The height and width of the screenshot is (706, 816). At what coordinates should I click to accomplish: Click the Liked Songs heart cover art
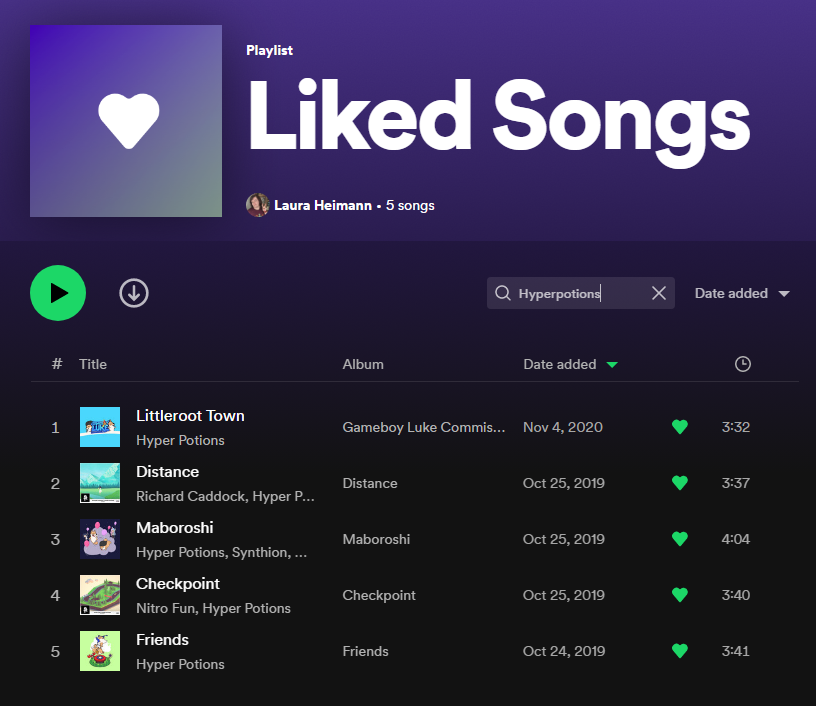[x=126, y=121]
